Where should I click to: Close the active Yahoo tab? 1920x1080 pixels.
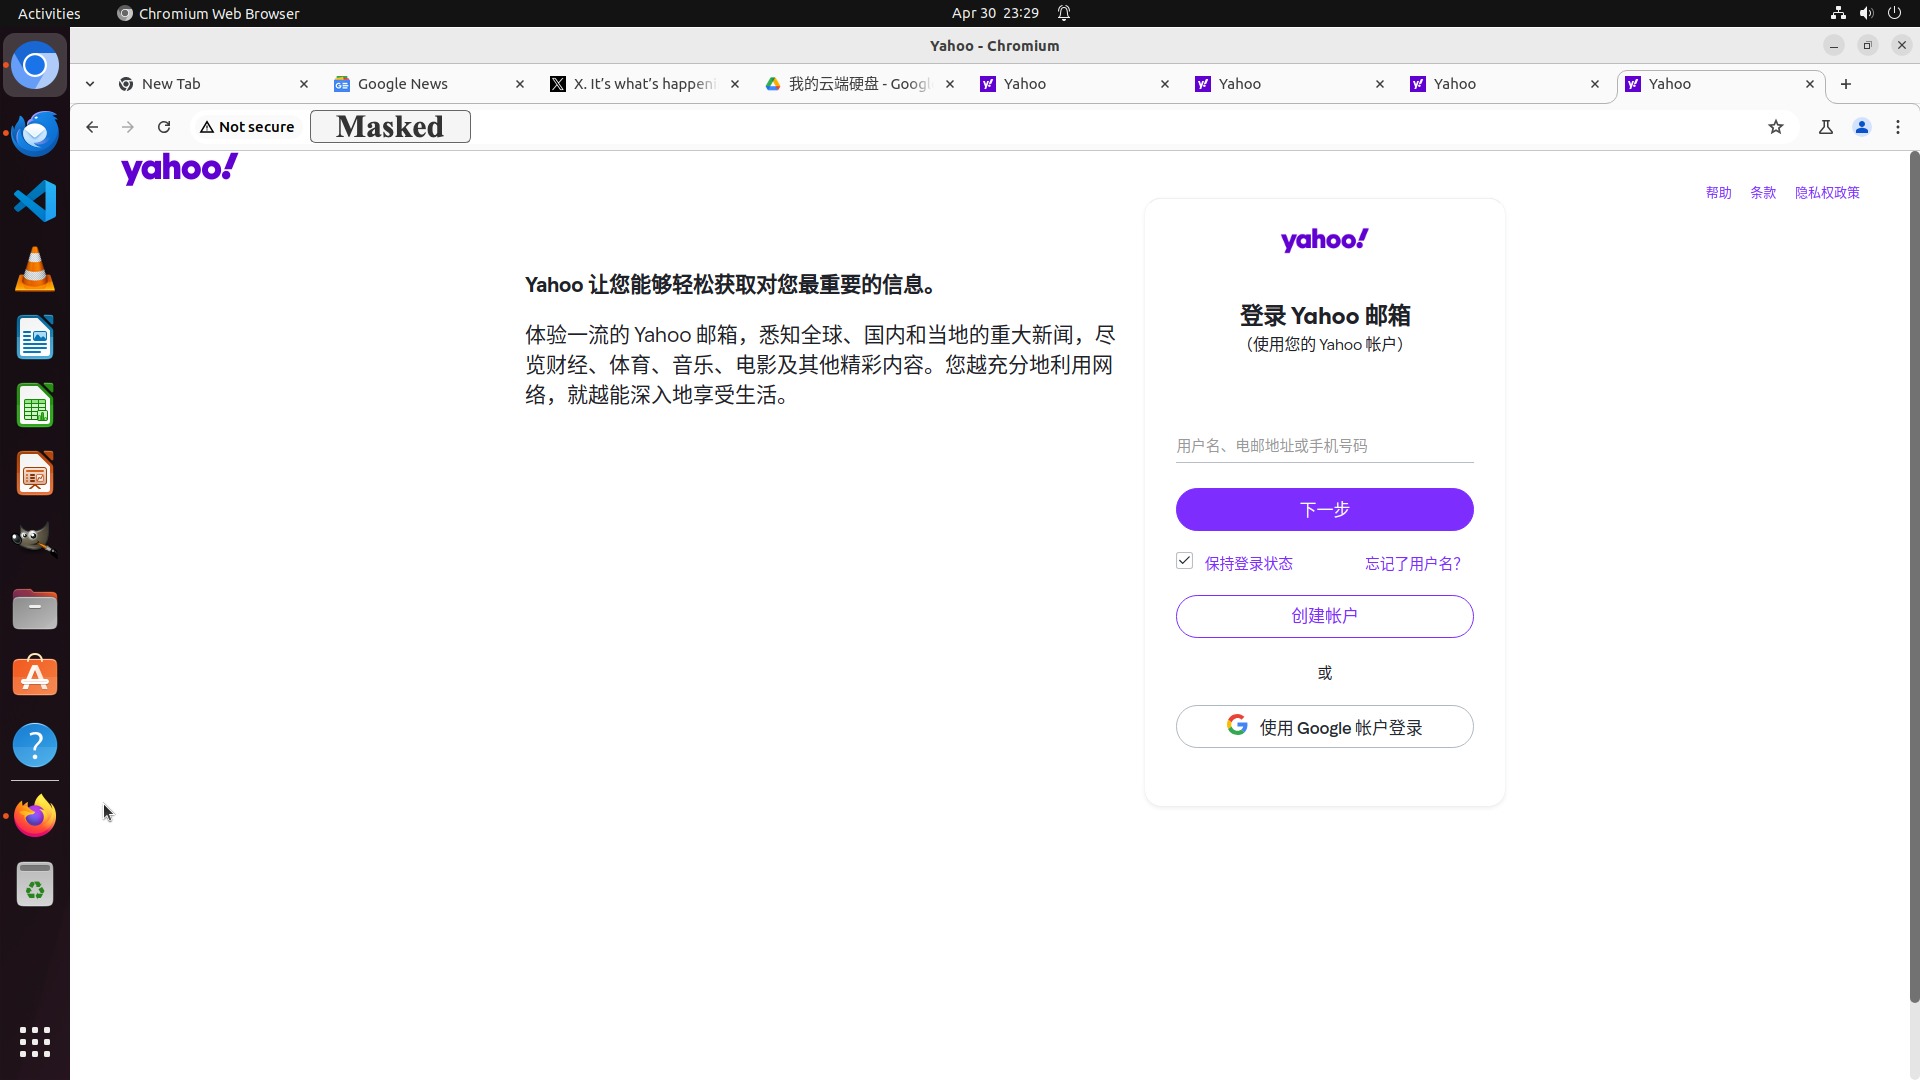tap(1810, 84)
